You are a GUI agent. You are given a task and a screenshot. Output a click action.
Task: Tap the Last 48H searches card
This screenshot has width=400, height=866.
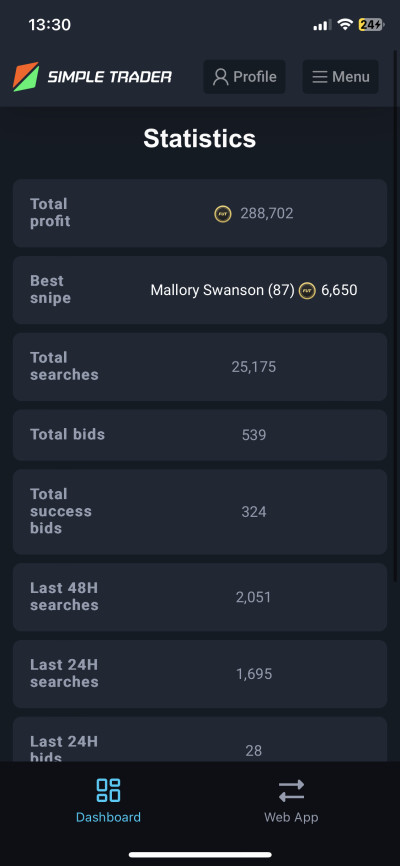[x=200, y=597]
